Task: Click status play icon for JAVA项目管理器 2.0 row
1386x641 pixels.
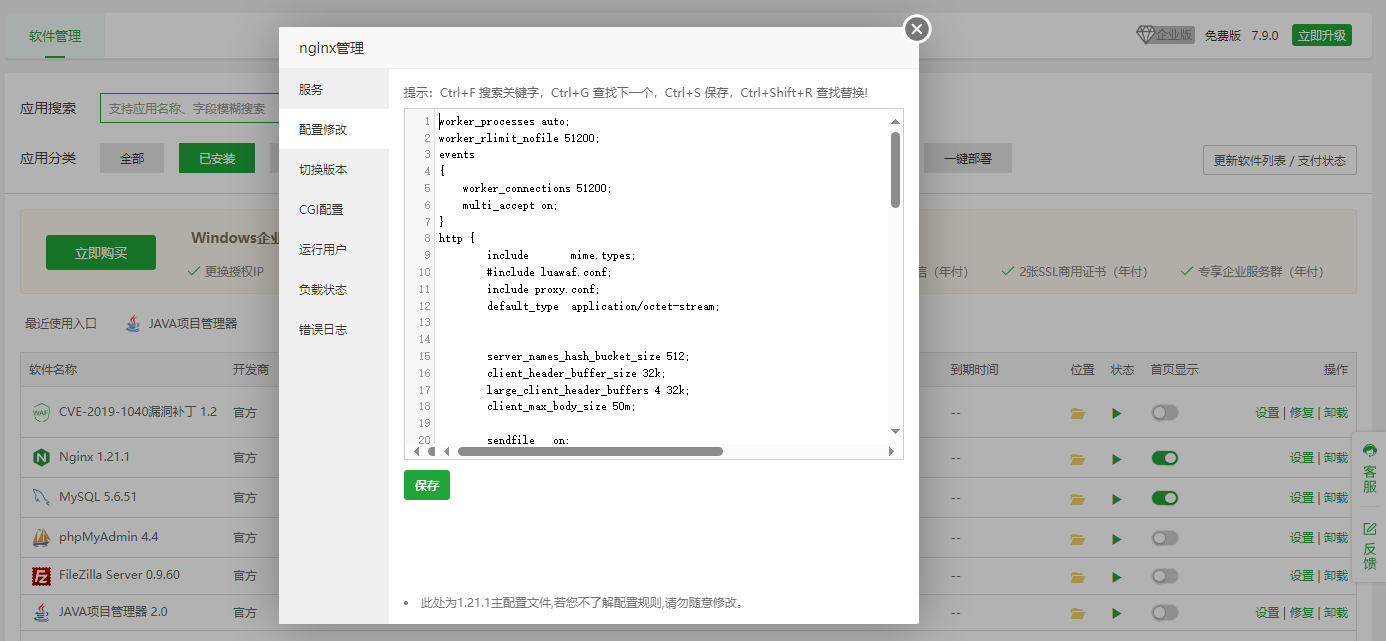Action: pyautogui.click(x=1117, y=613)
